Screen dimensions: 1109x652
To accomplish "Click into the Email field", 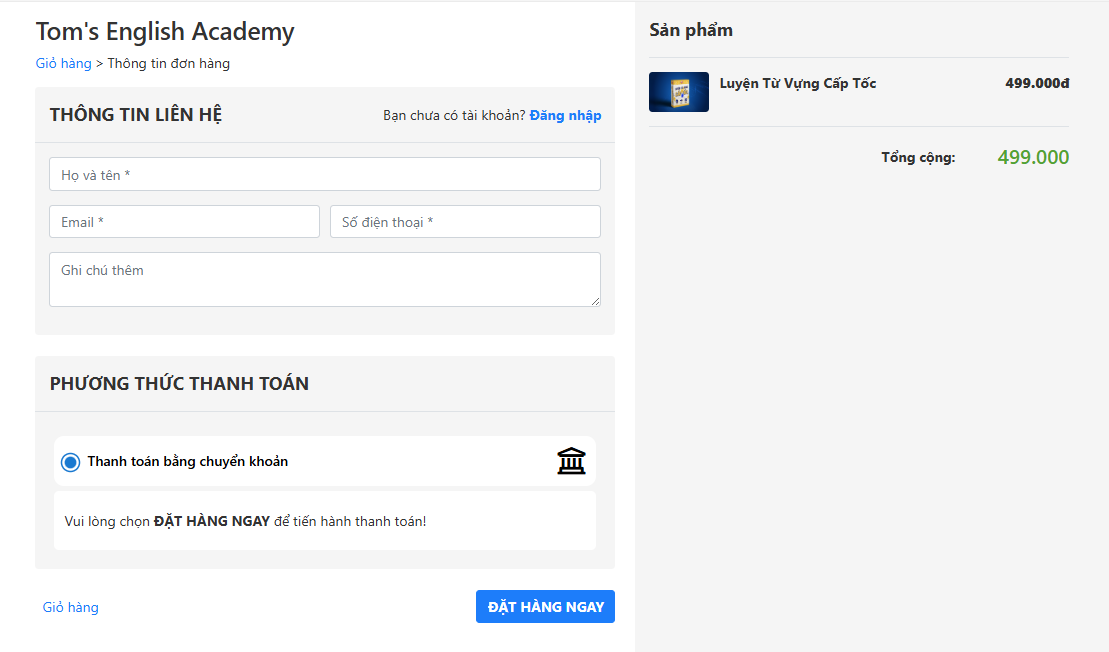I will pos(184,222).
